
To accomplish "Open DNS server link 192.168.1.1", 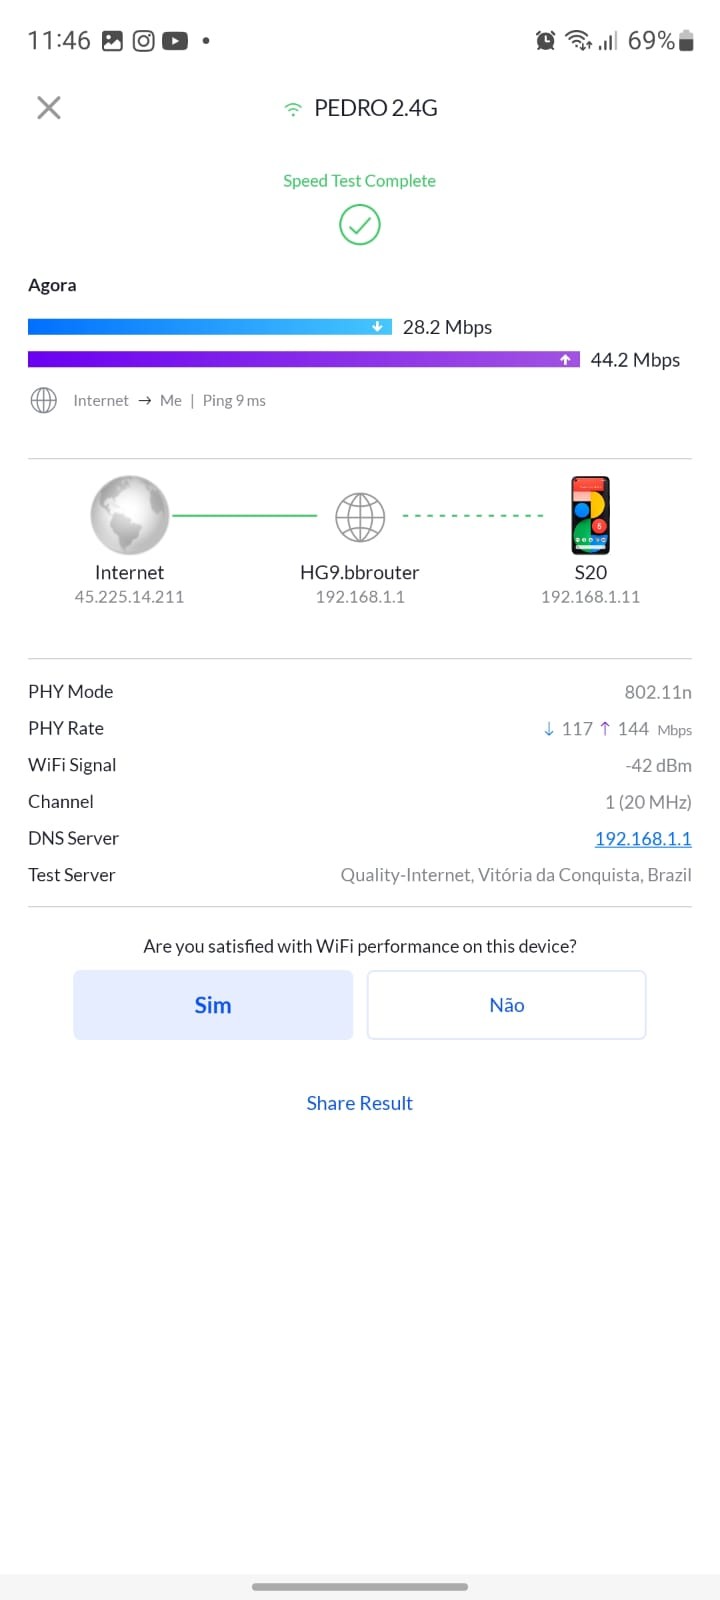I will pos(643,839).
